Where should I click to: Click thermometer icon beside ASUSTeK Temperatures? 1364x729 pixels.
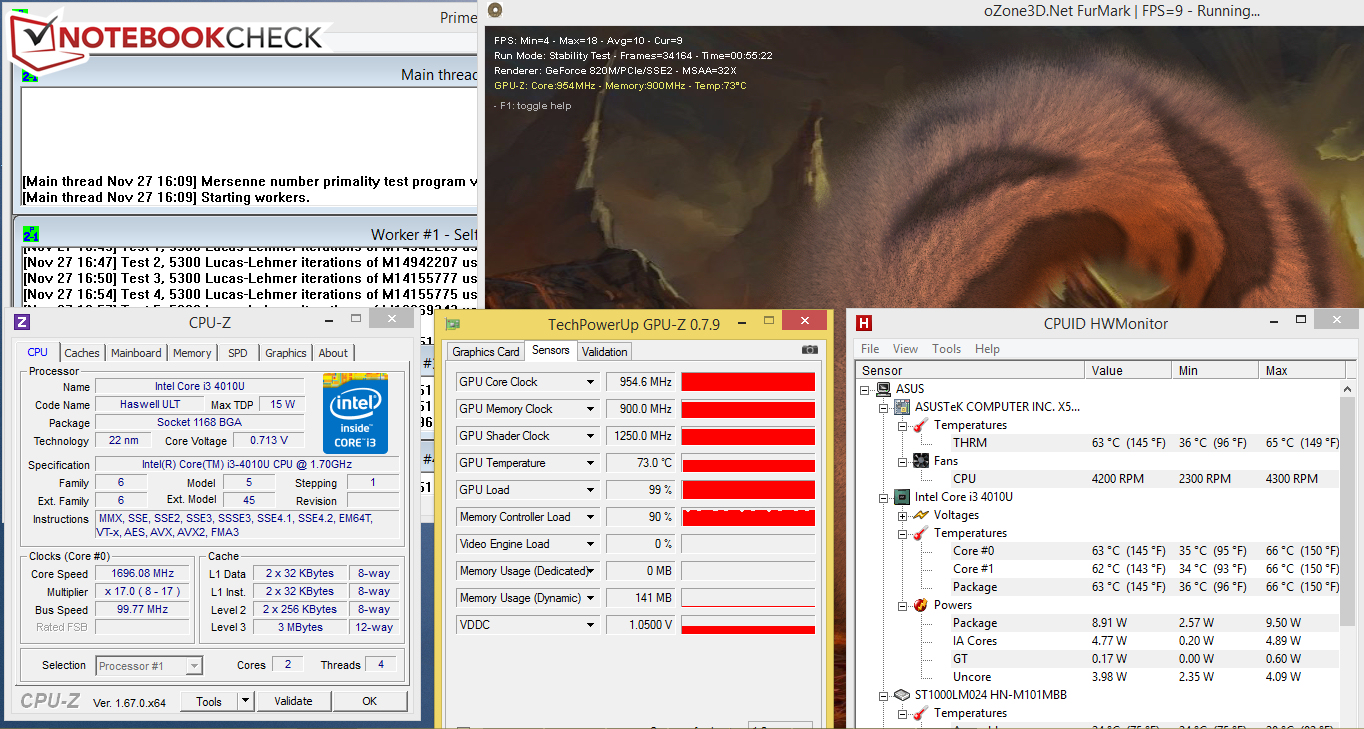click(920, 425)
